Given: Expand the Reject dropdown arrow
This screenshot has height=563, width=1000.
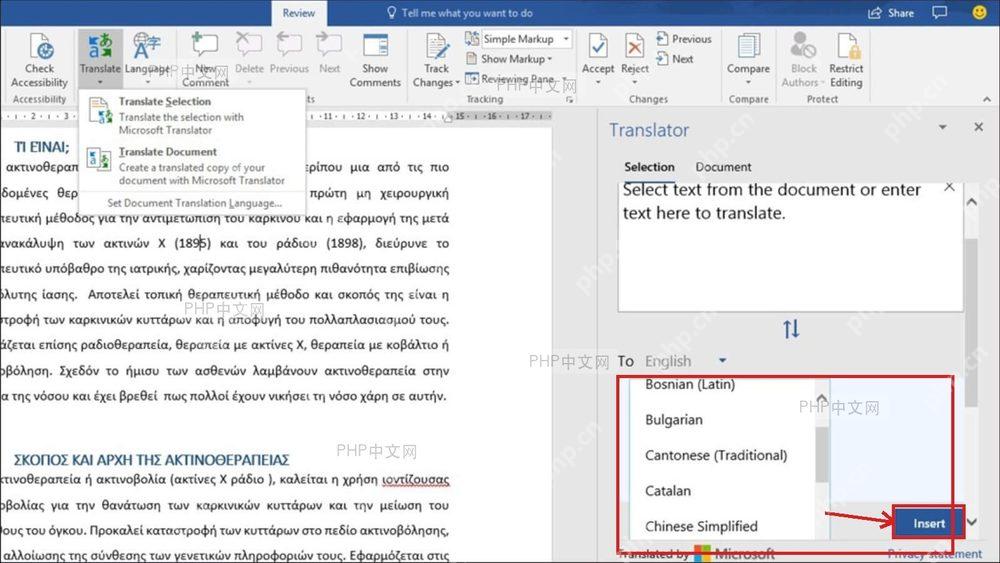Looking at the screenshot, I should [x=635, y=83].
